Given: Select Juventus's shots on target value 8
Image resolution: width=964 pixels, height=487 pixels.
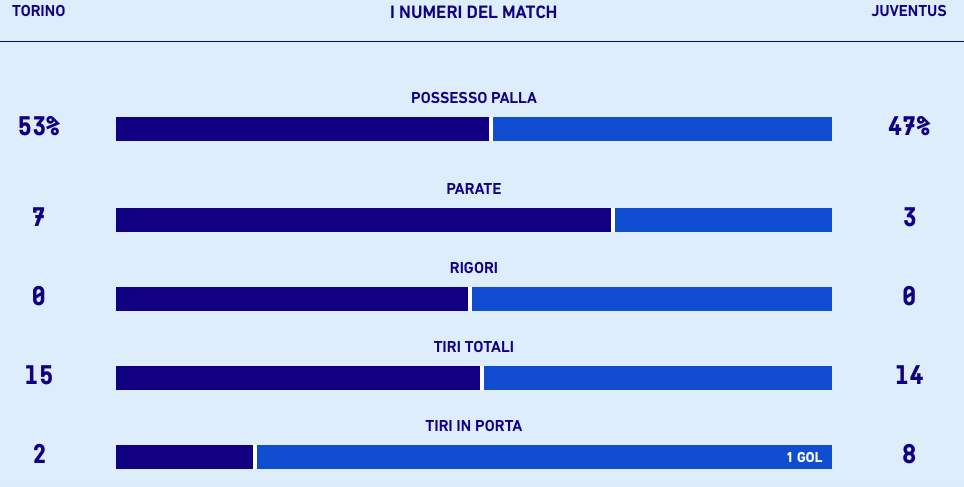Looking at the screenshot, I should tap(909, 454).
